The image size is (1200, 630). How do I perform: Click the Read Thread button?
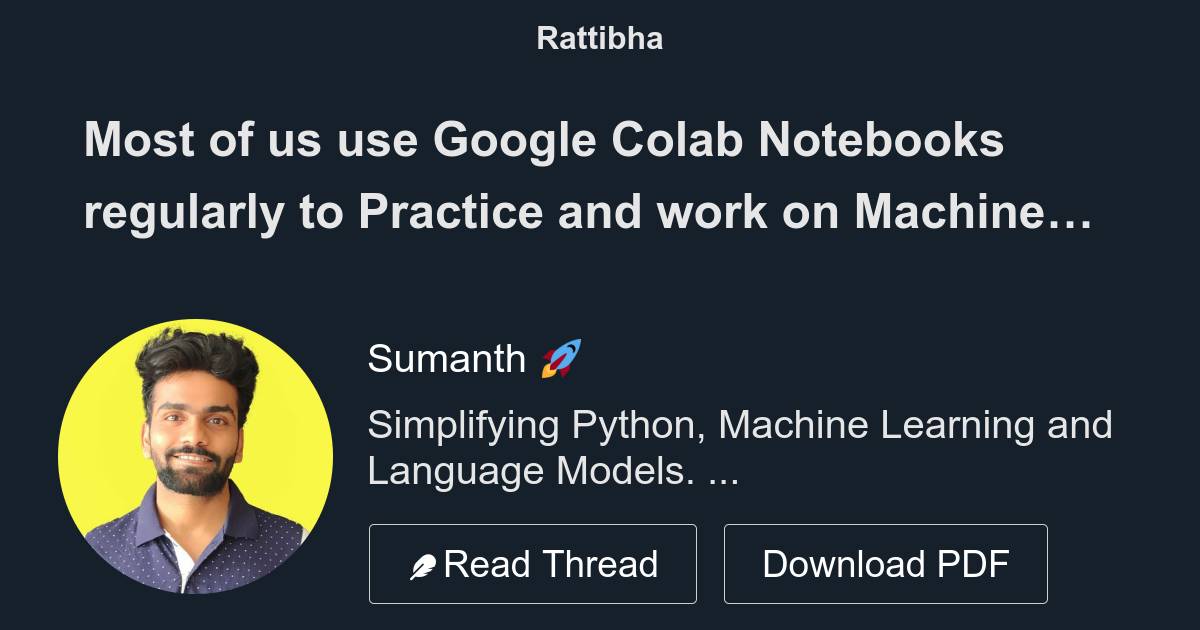533,563
